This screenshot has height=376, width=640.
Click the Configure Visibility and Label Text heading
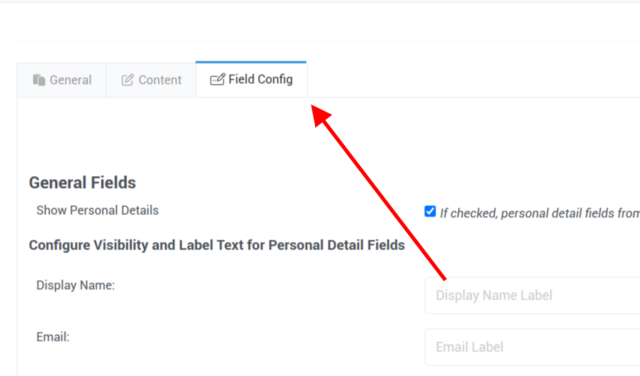pyautogui.click(x=217, y=245)
